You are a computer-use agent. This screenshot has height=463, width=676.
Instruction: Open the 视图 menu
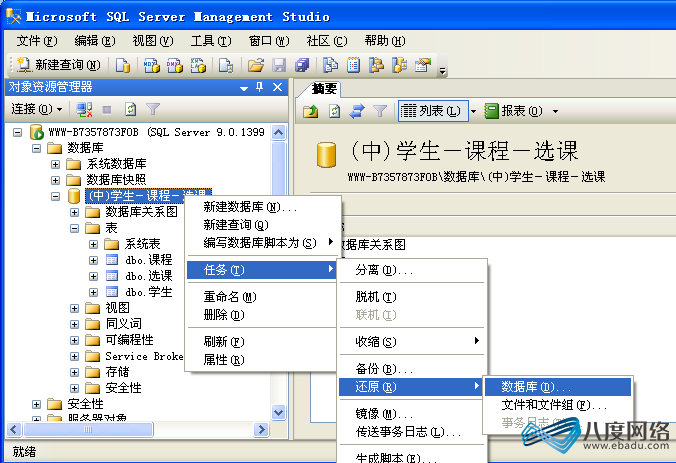(153, 41)
